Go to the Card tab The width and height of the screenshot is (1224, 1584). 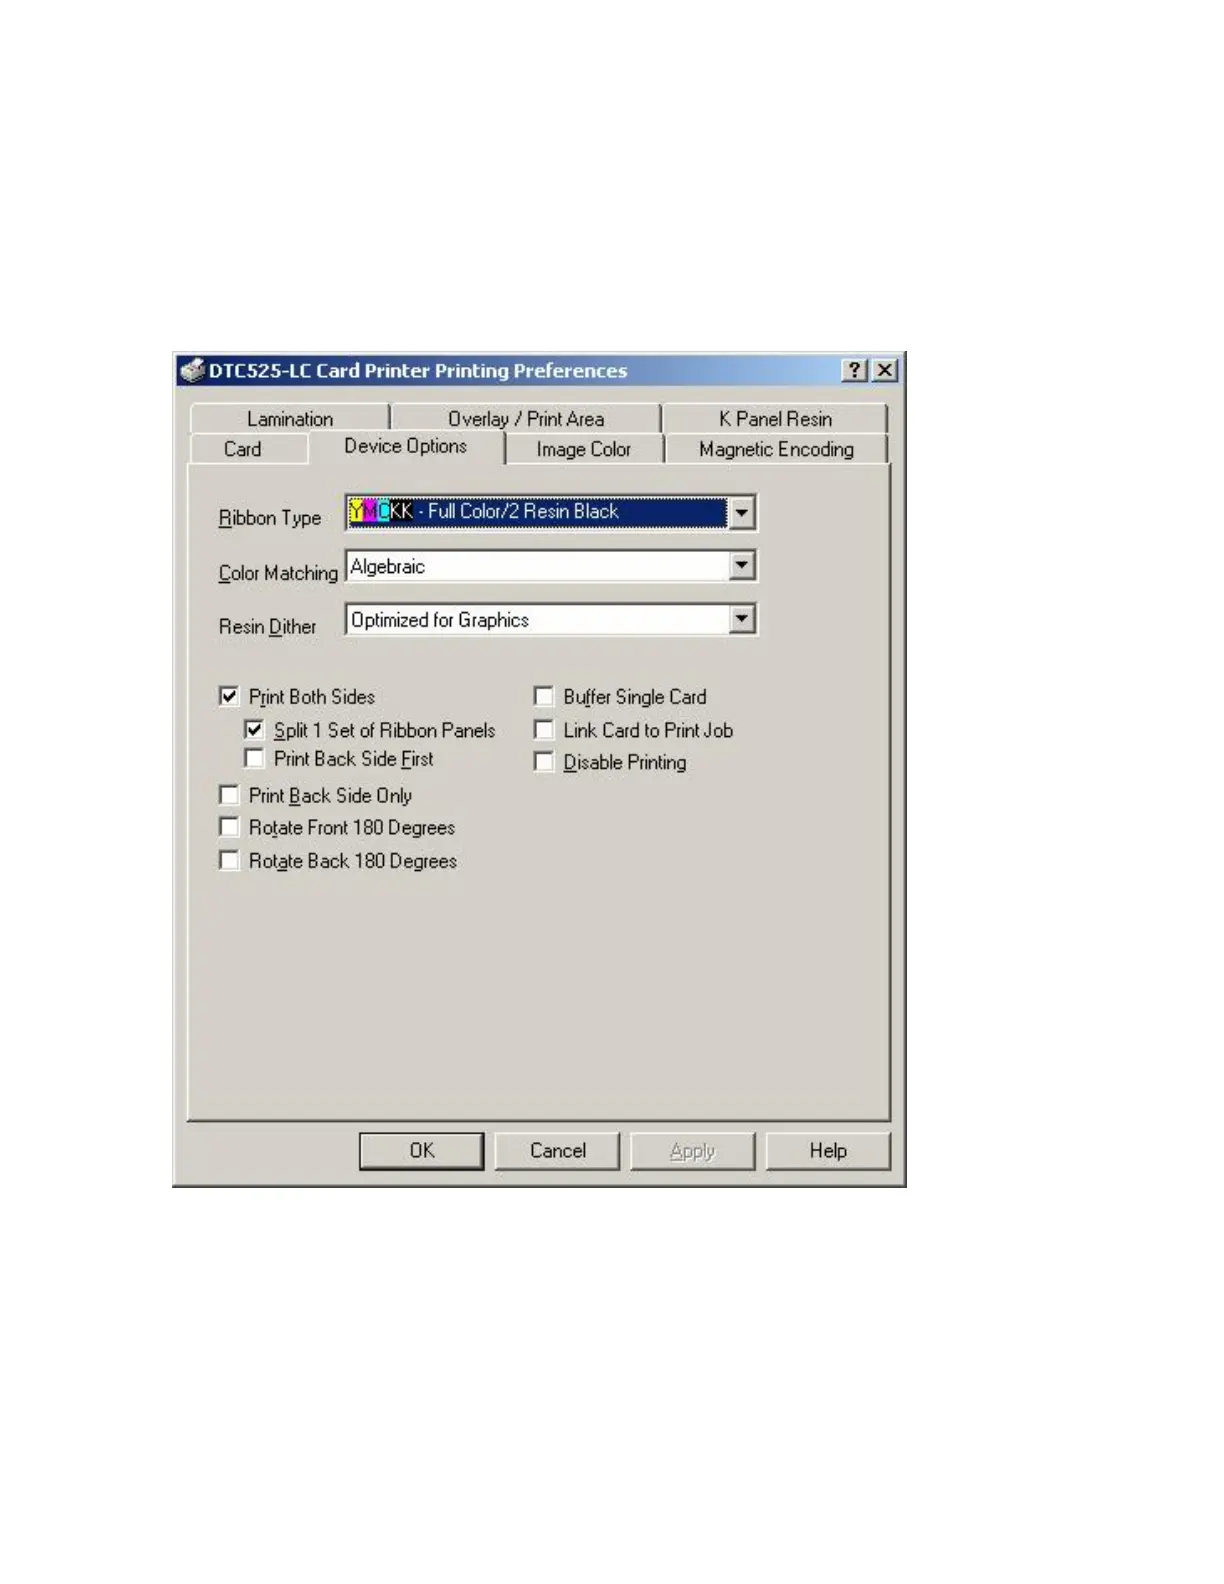tap(243, 449)
